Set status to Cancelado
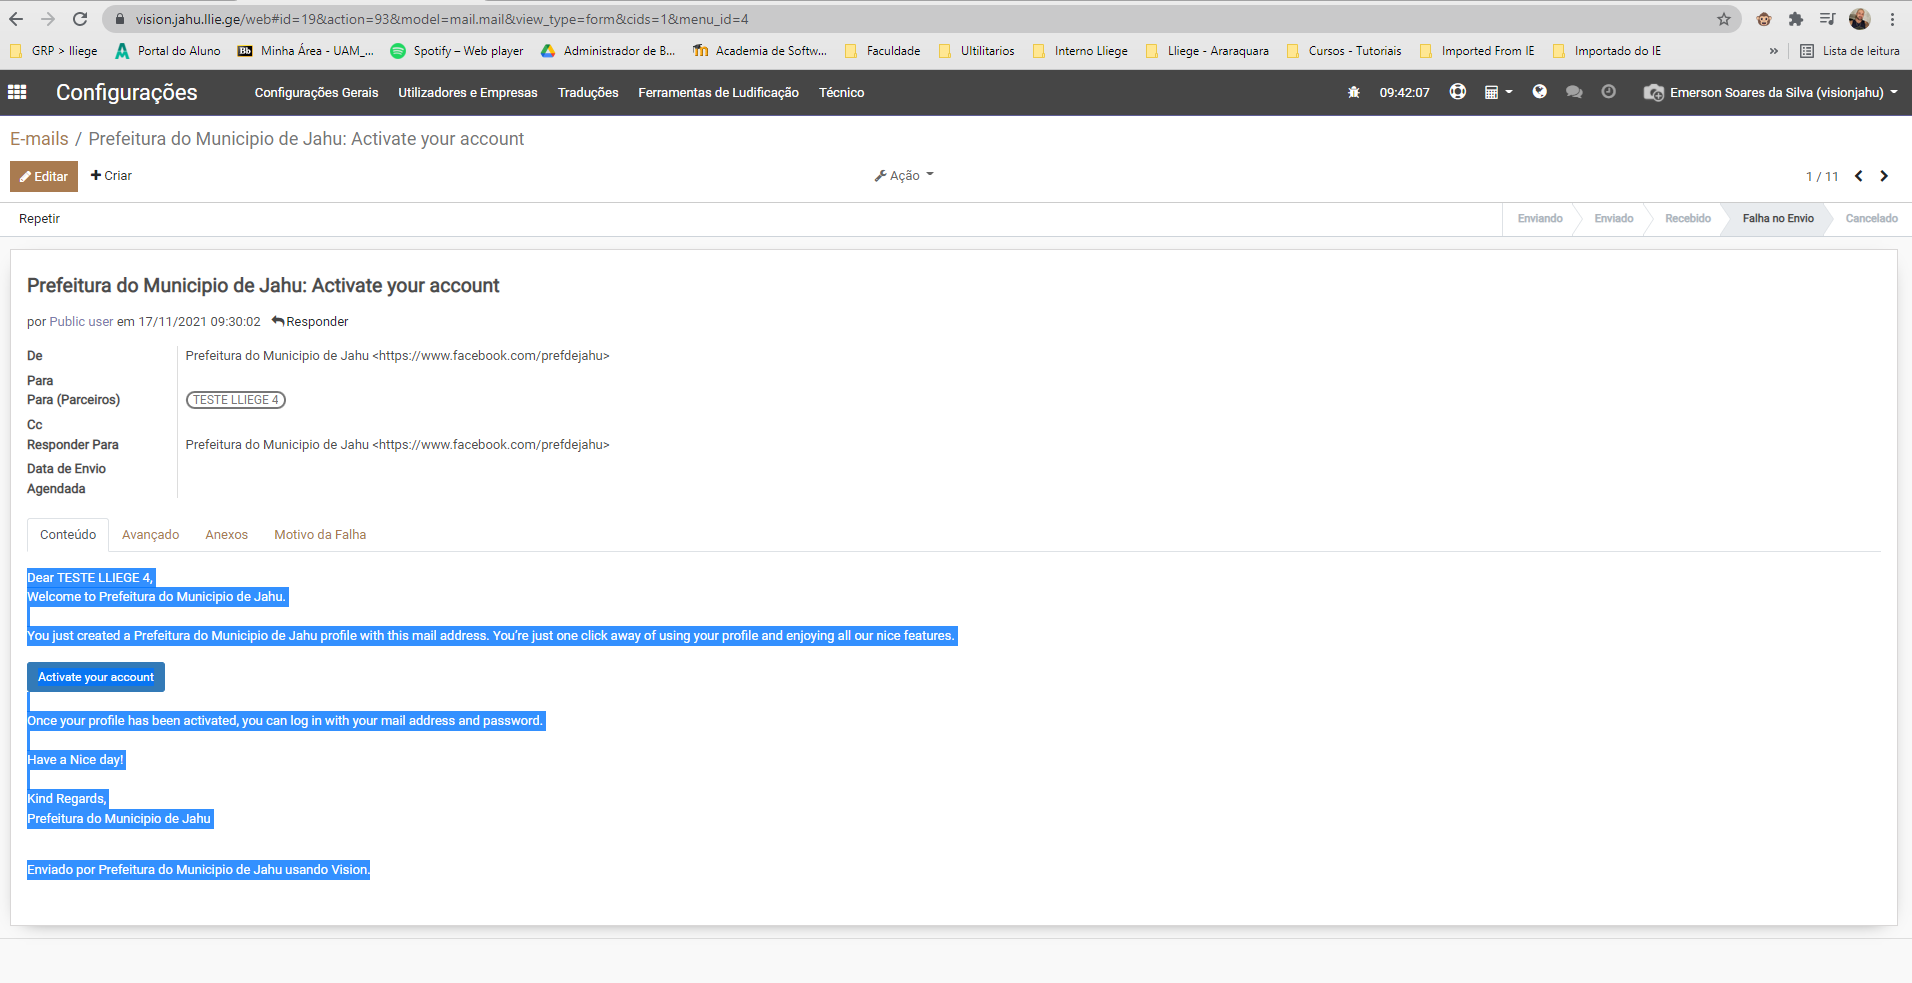Screen dimensions: 1912x983 [x=1871, y=219]
